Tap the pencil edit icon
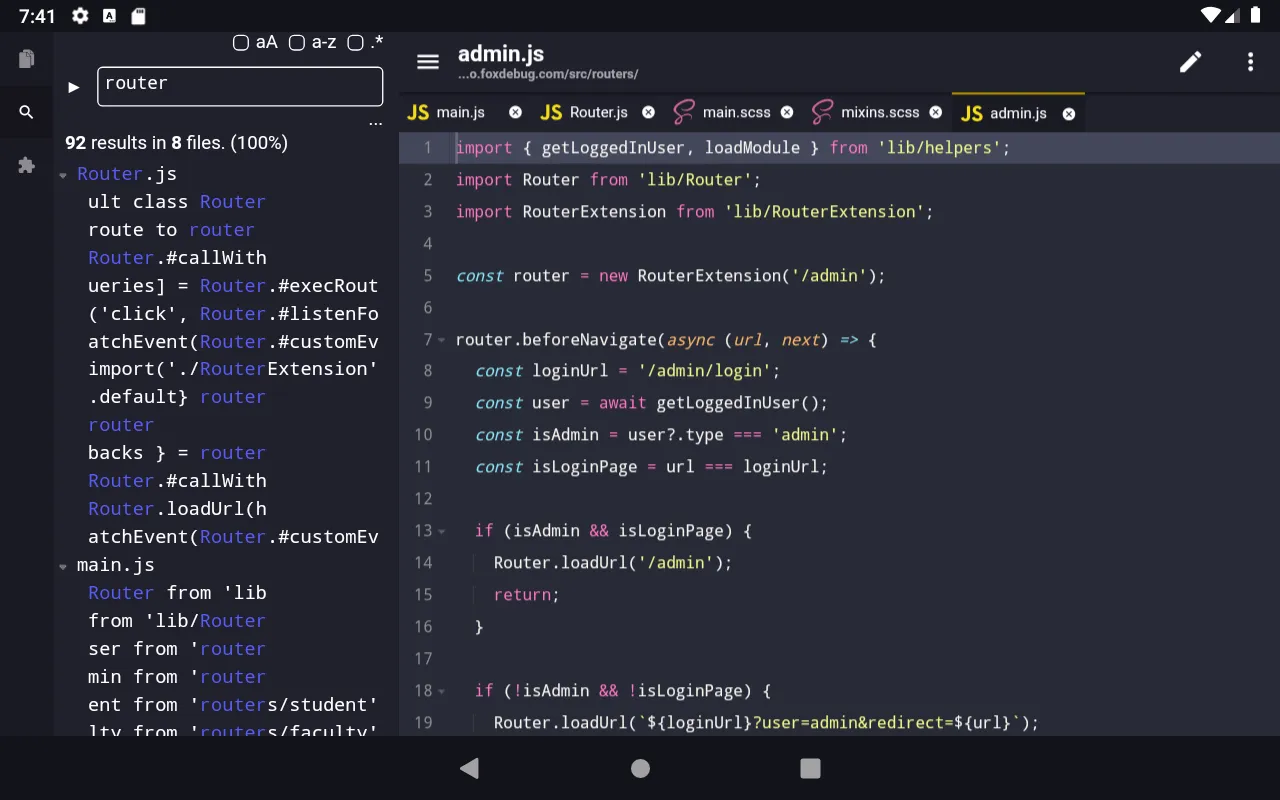Screen dimensions: 1280x800 tap(1190, 62)
